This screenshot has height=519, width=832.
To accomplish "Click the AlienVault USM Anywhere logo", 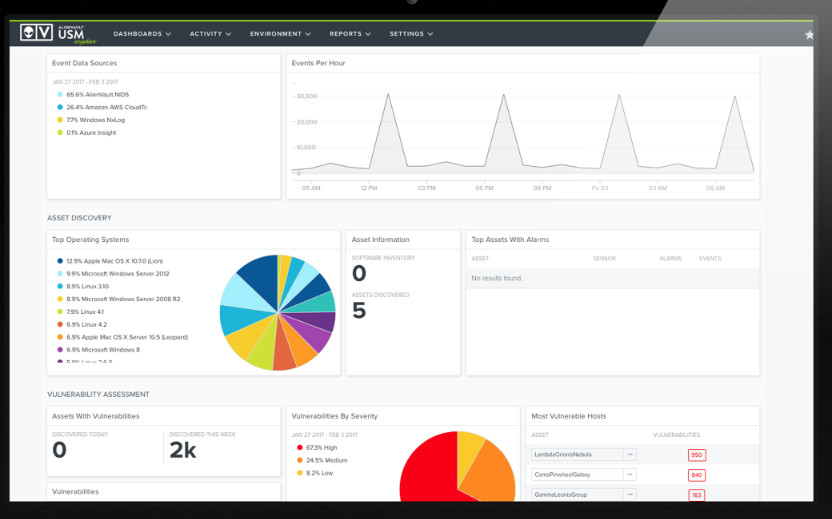I will (58, 33).
